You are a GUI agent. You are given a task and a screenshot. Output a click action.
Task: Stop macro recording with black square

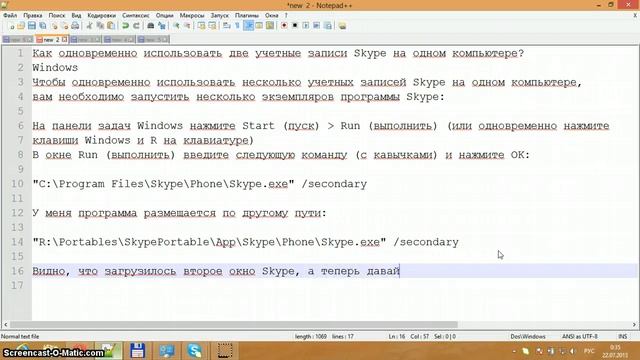295,26
